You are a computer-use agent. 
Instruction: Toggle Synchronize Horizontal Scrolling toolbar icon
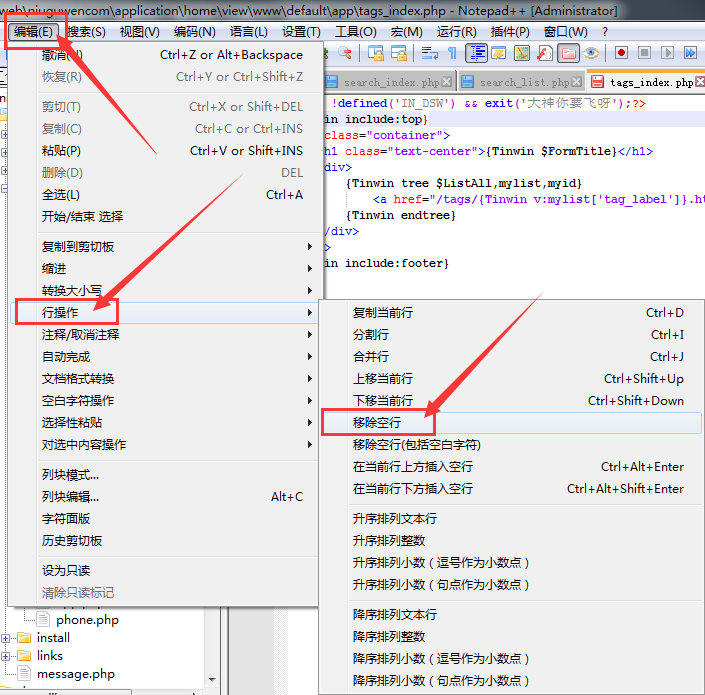pyautogui.click(x=398, y=53)
